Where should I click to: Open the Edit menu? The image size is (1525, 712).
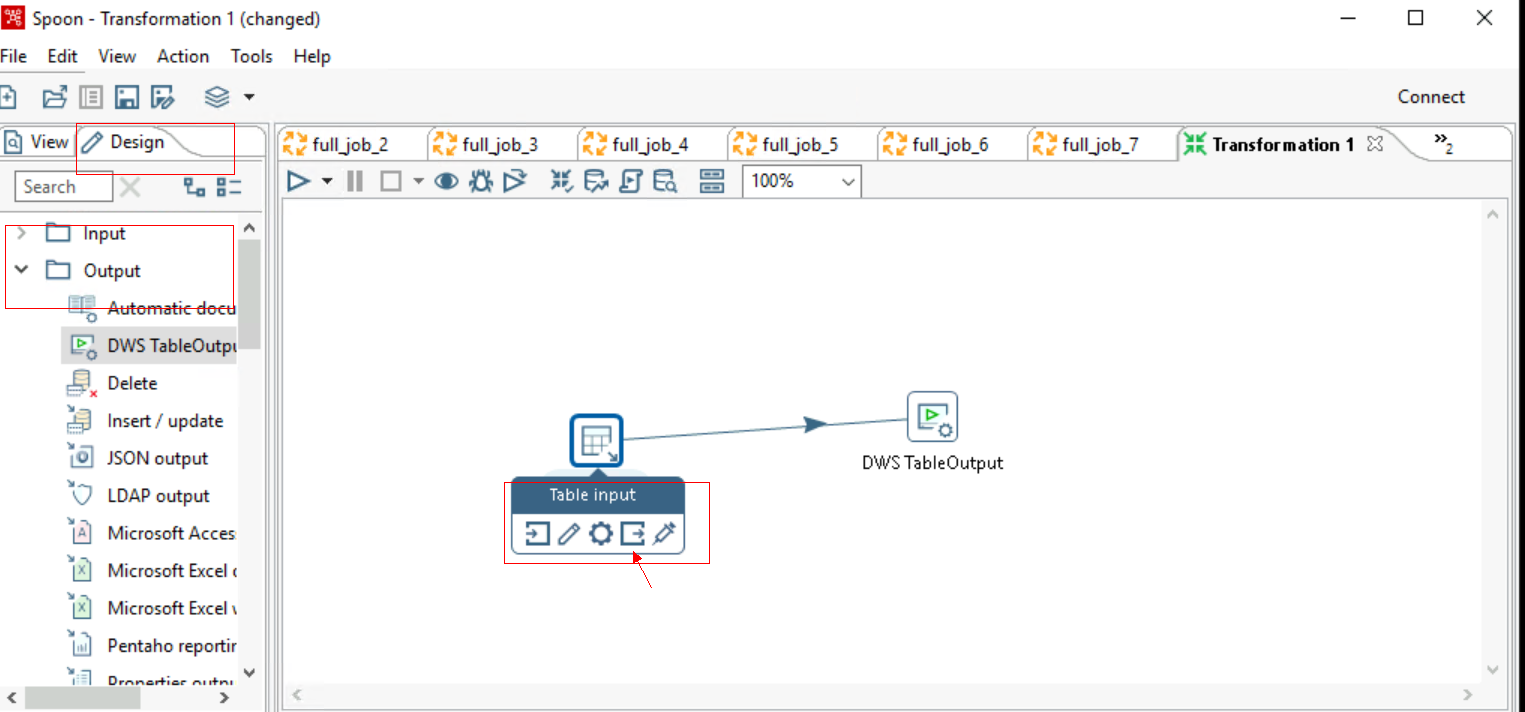click(62, 56)
